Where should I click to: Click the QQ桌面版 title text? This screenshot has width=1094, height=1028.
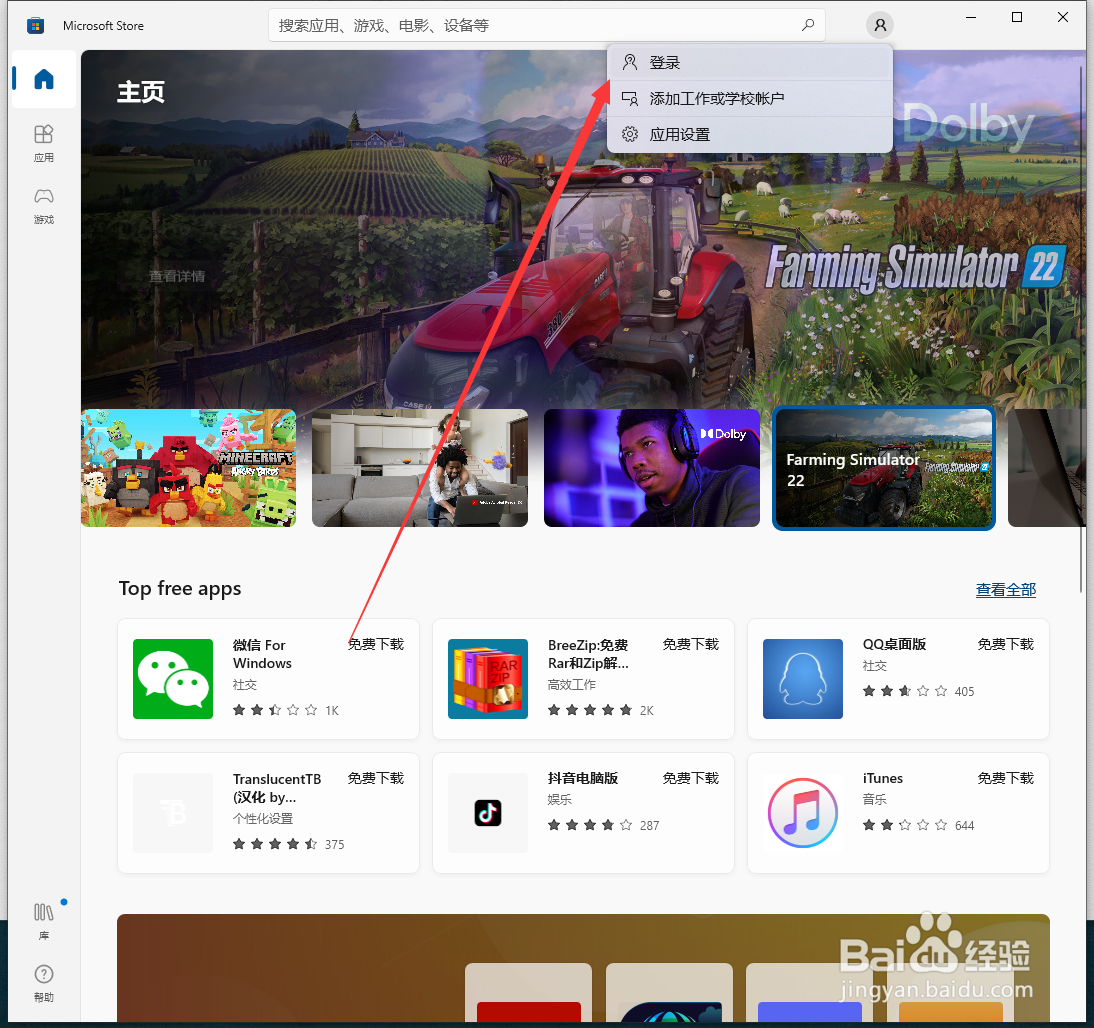(x=894, y=644)
